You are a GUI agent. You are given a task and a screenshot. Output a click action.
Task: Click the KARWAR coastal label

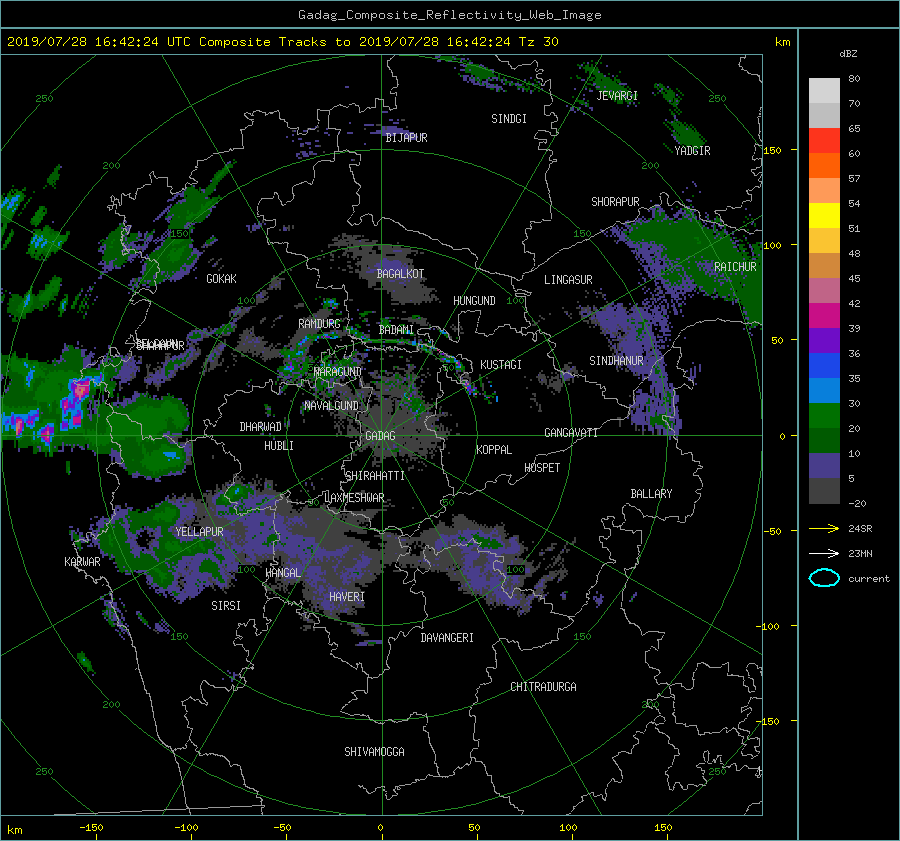coord(82,562)
